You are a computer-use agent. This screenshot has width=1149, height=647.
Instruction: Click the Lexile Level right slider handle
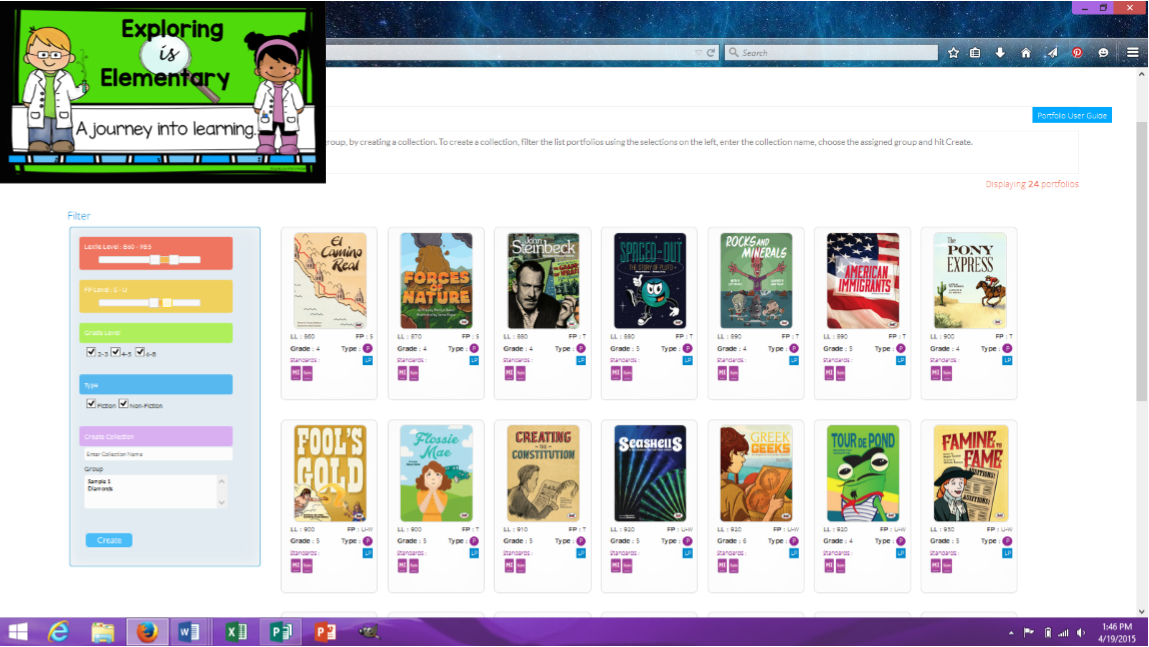174,259
